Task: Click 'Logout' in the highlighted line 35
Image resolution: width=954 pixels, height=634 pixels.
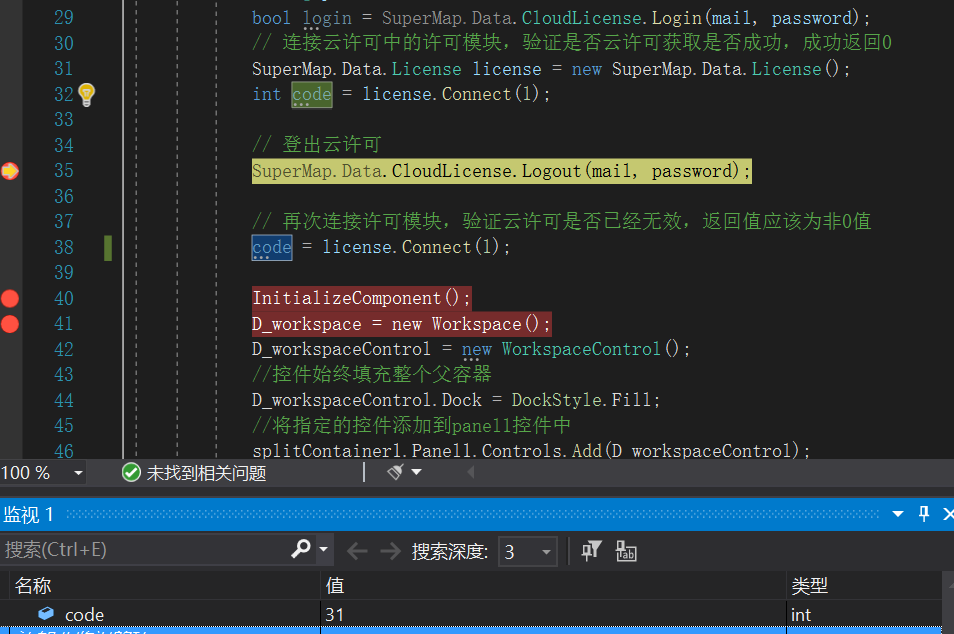Action: (551, 171)
